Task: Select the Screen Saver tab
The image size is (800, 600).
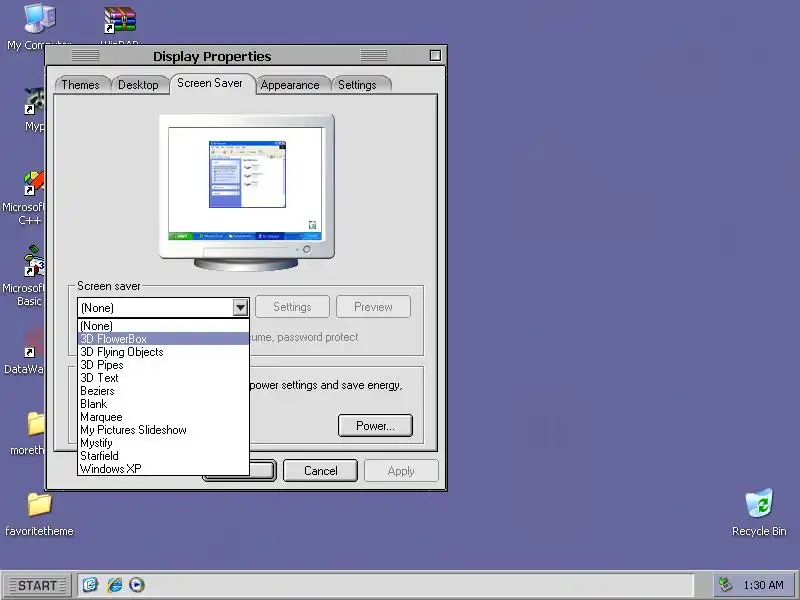Action: (x=210, y=83)
